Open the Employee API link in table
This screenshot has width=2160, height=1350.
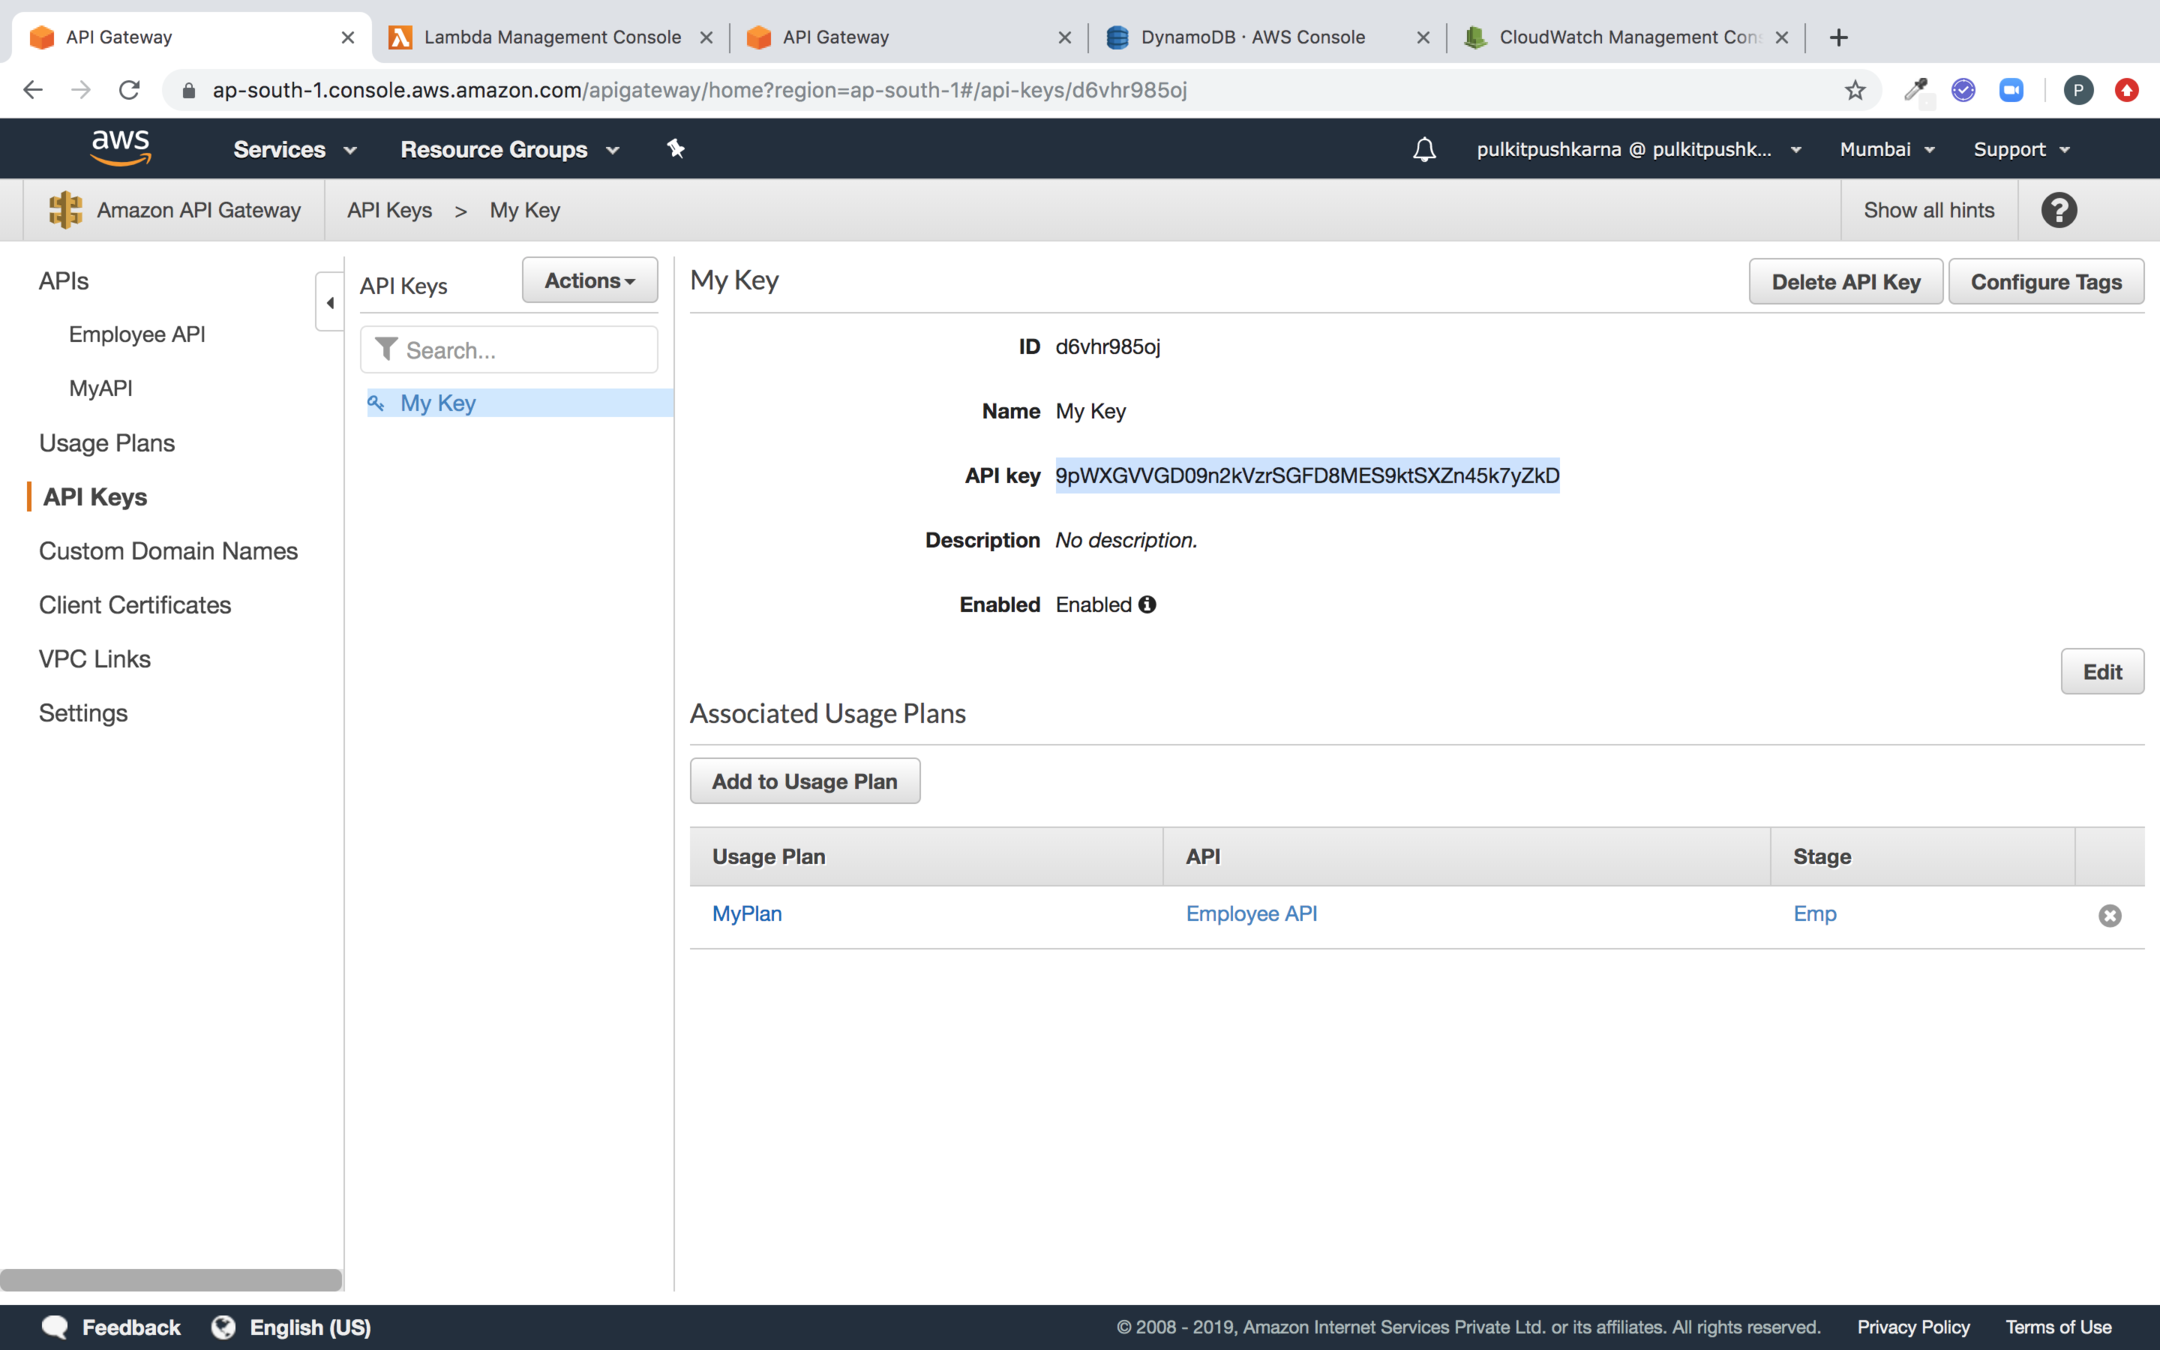(x=1250, y=914)
